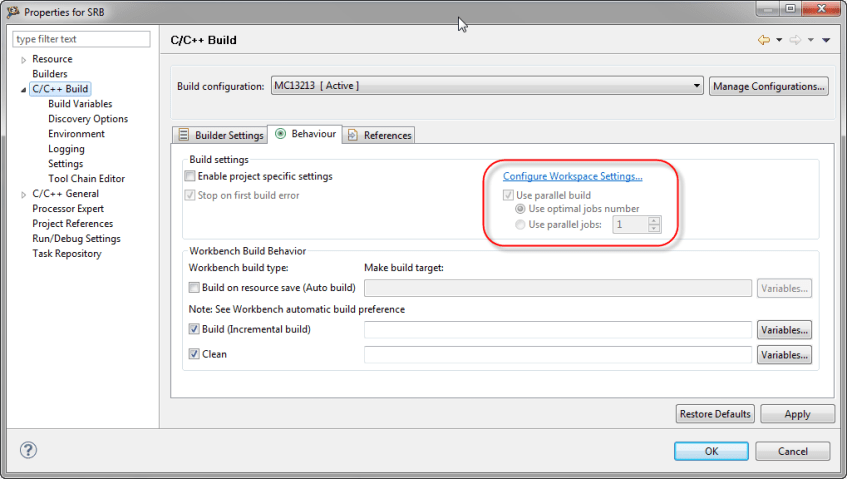Open the Build configuration combo box

click(487, 86)
